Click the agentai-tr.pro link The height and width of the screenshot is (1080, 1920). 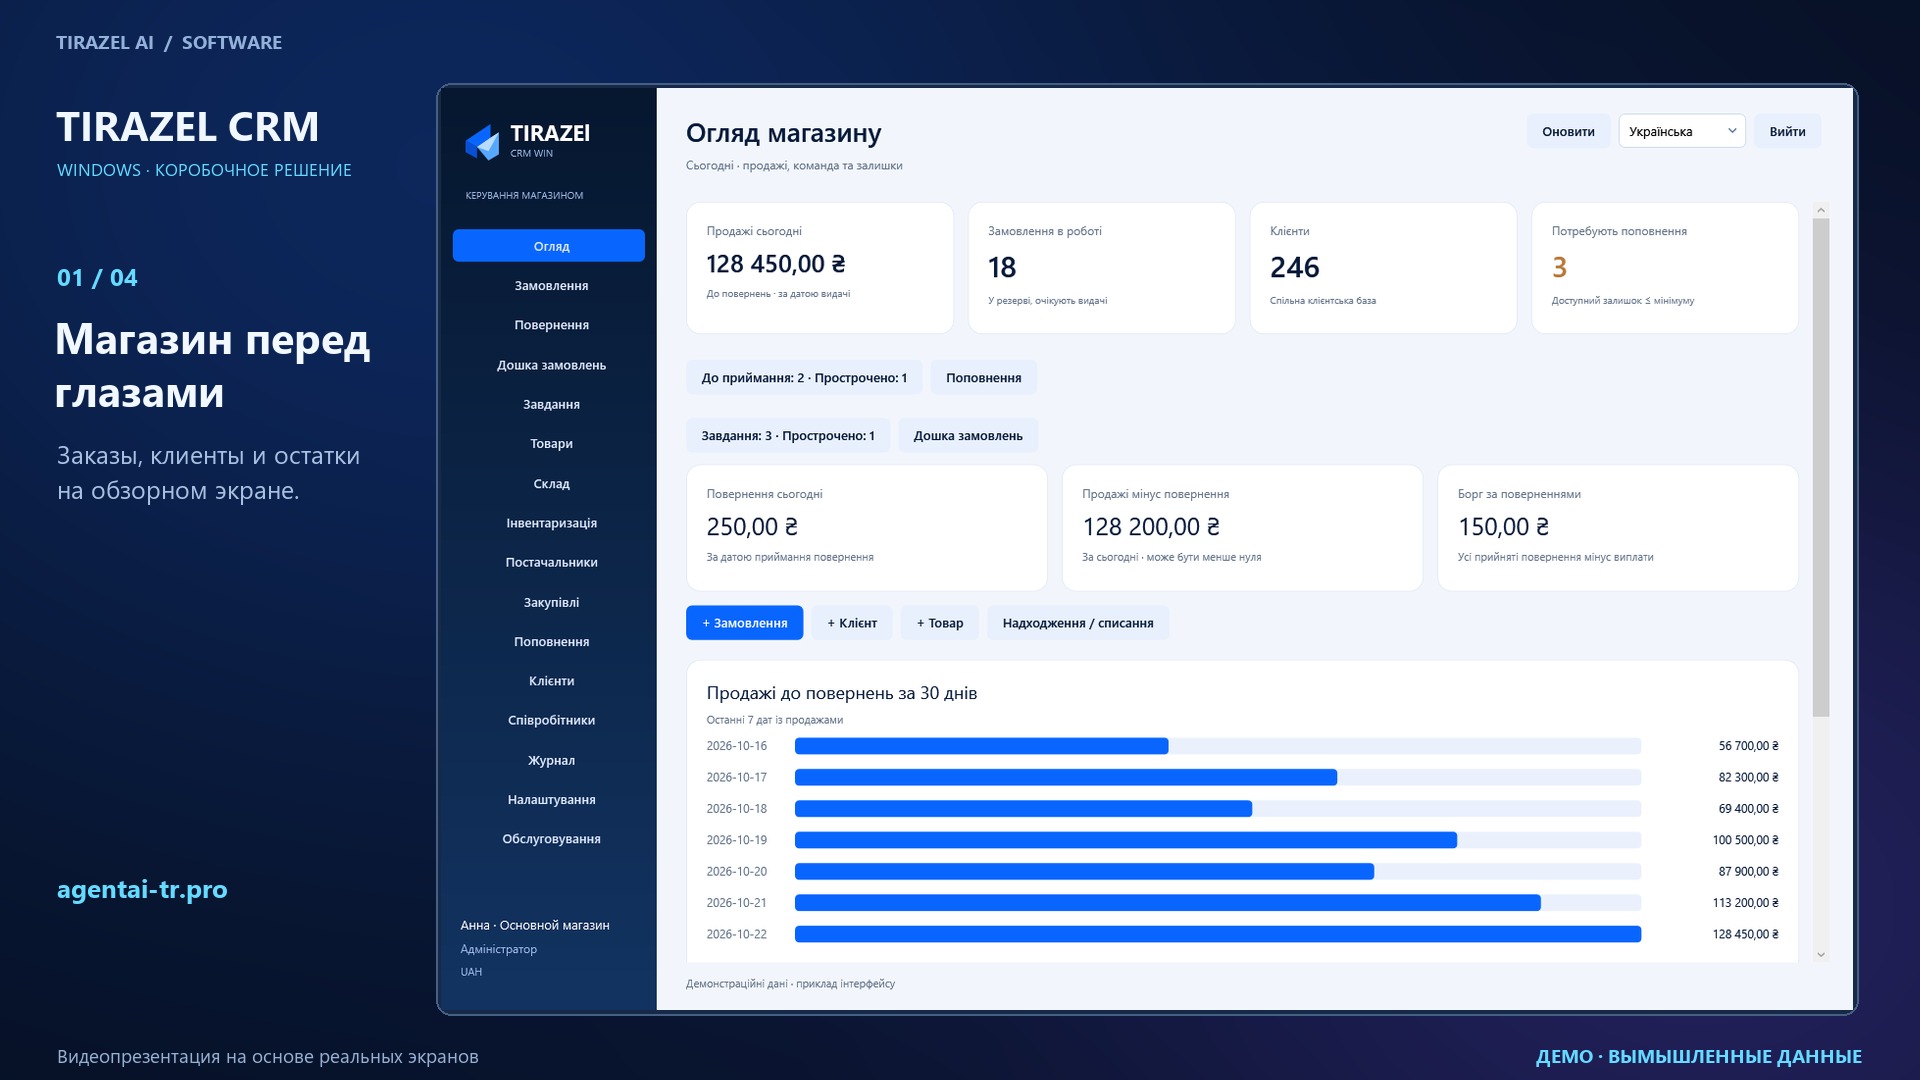tap(142, 889)
